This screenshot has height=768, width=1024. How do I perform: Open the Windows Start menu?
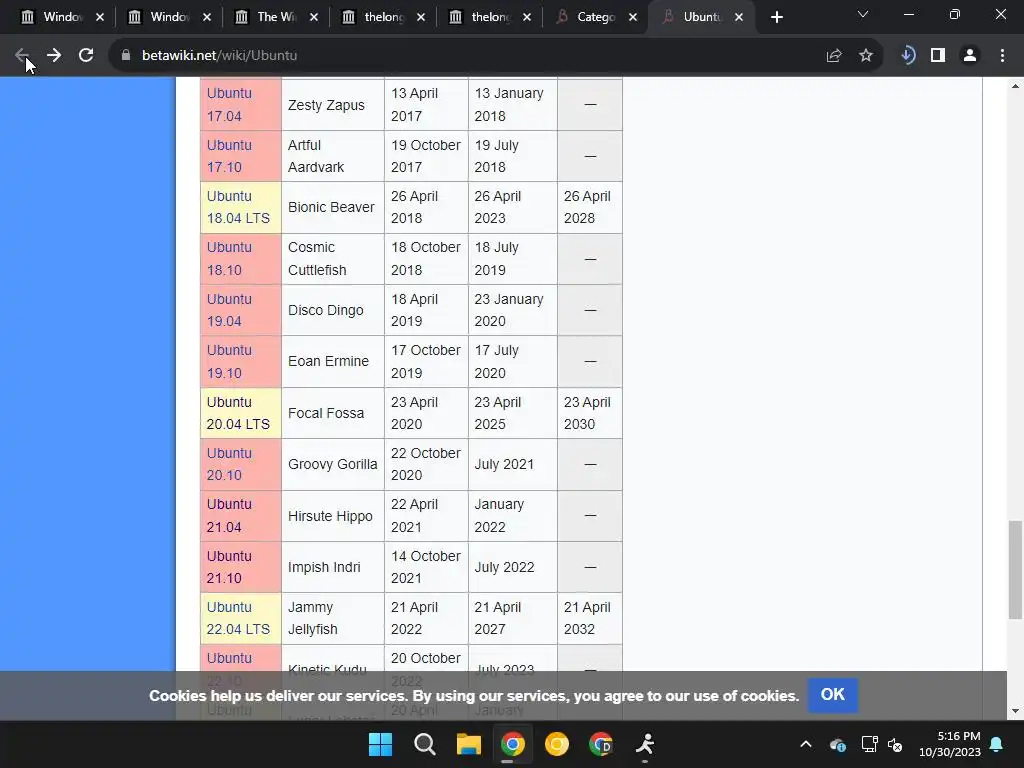click(x=380, y=744)
